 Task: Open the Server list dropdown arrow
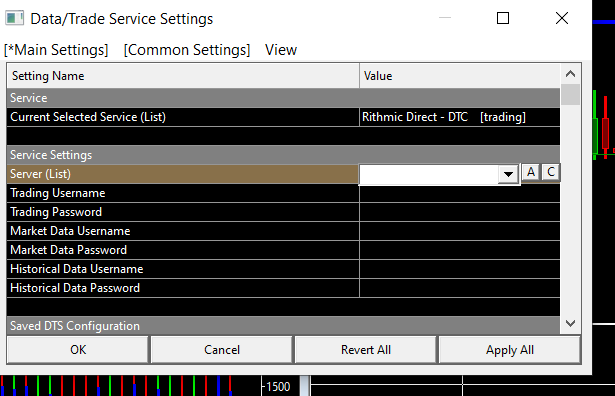508,174
